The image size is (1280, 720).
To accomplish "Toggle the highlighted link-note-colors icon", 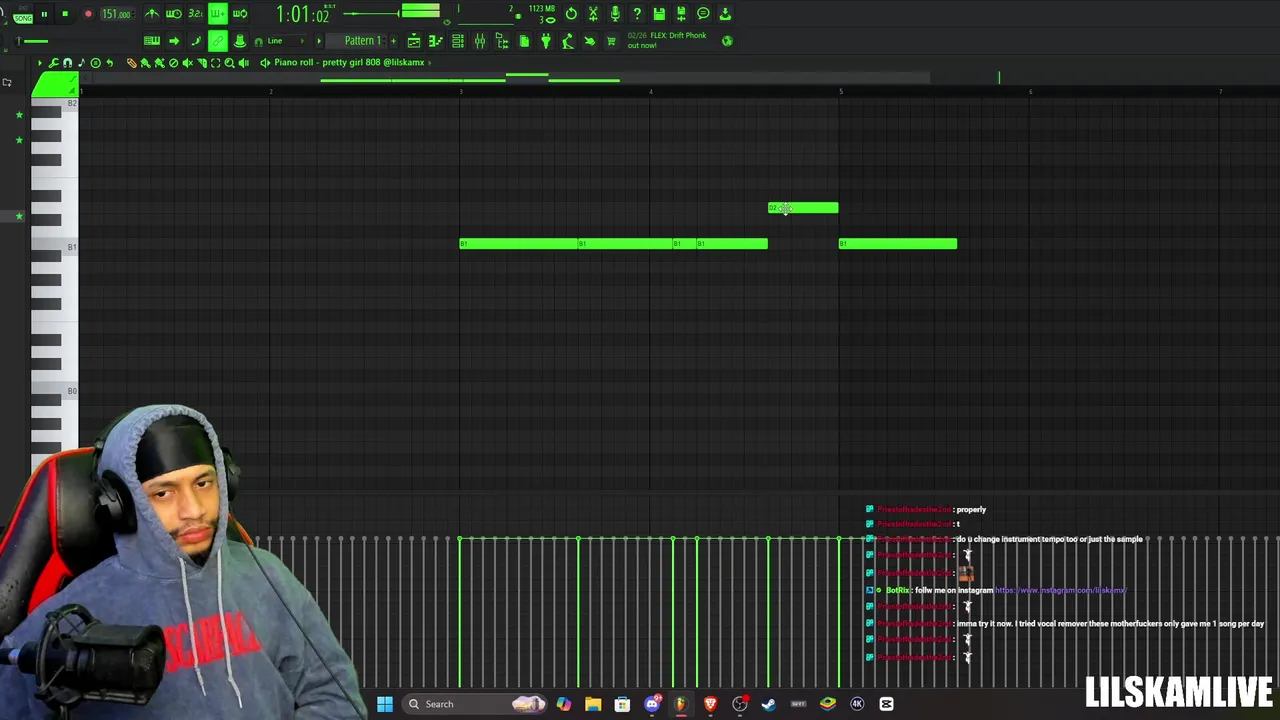I will [218, 41].
